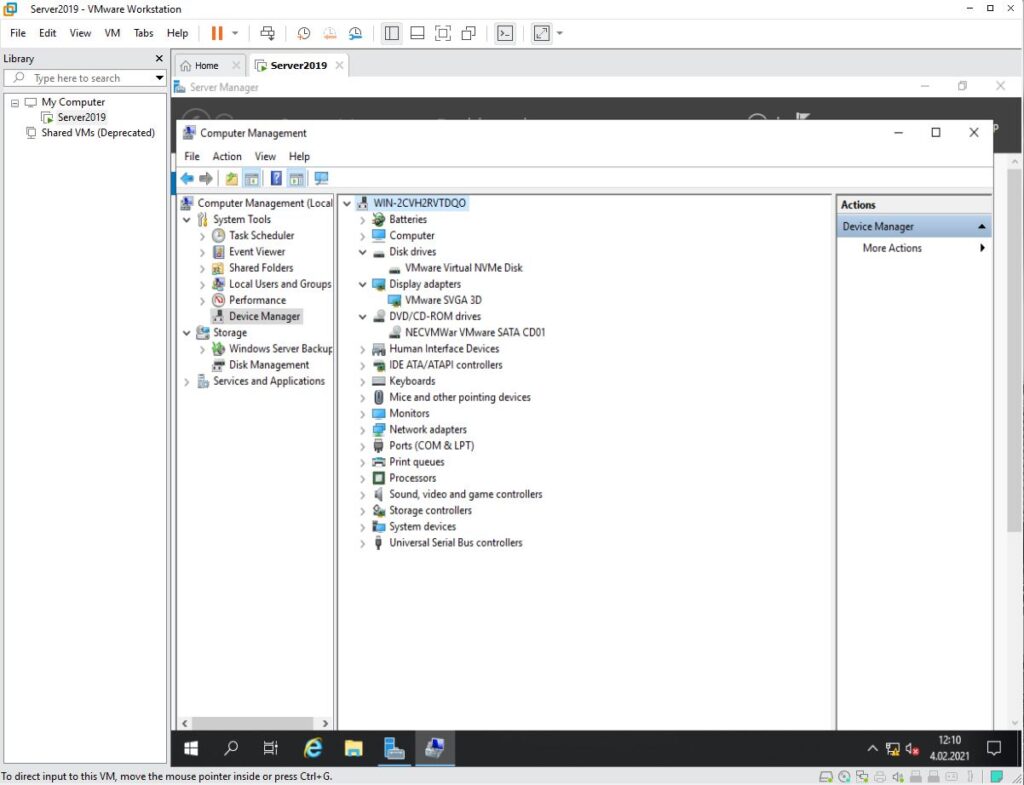Open the snapshot manager

pyautogui.click(x=355, y=33)
